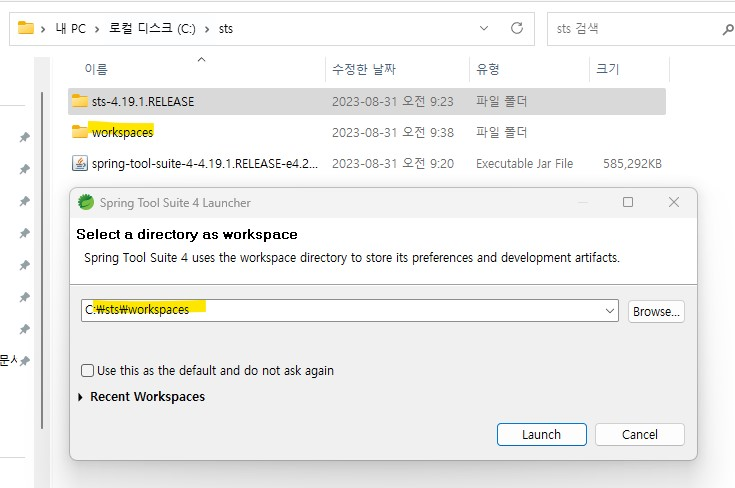This screenshot has width=735, height=488.
Task: Click the Browse... button
Action: point(656,312)
